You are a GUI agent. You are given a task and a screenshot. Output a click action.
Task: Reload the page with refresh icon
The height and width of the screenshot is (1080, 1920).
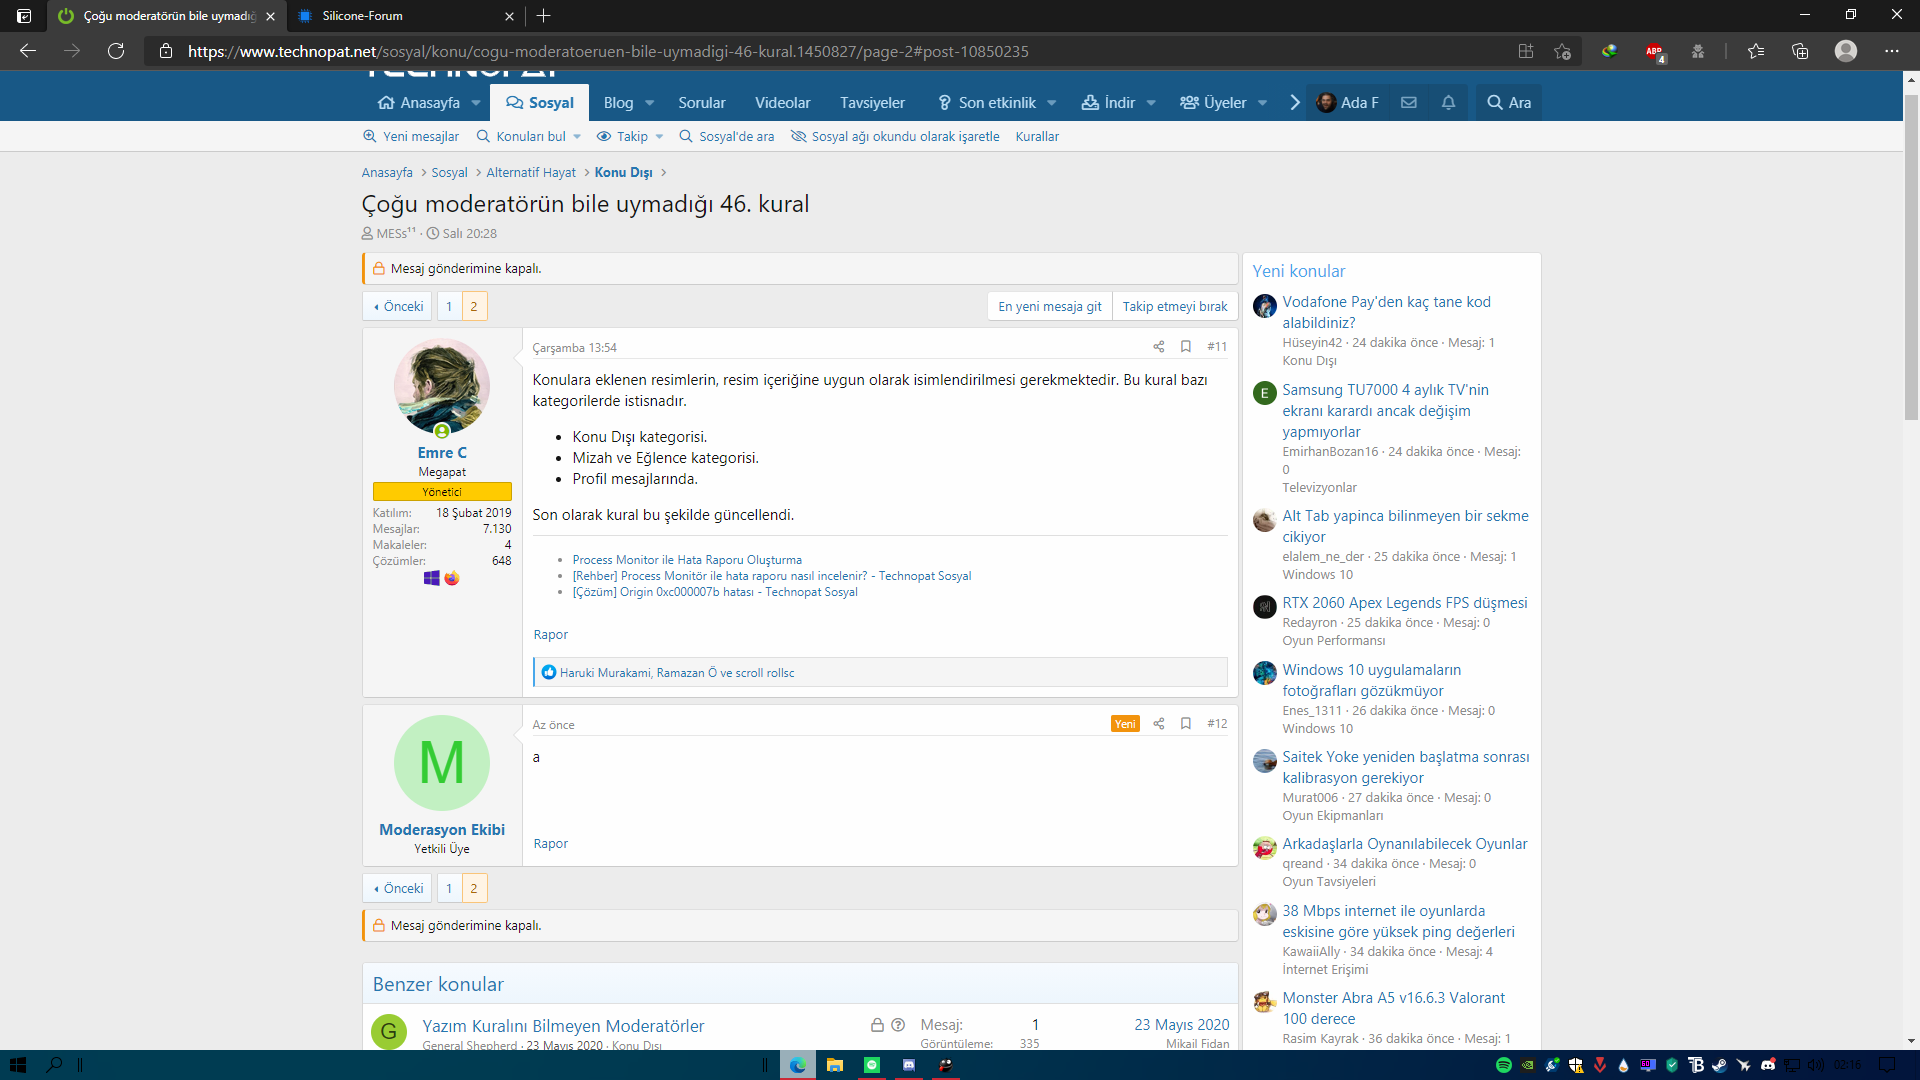[116, 51]
